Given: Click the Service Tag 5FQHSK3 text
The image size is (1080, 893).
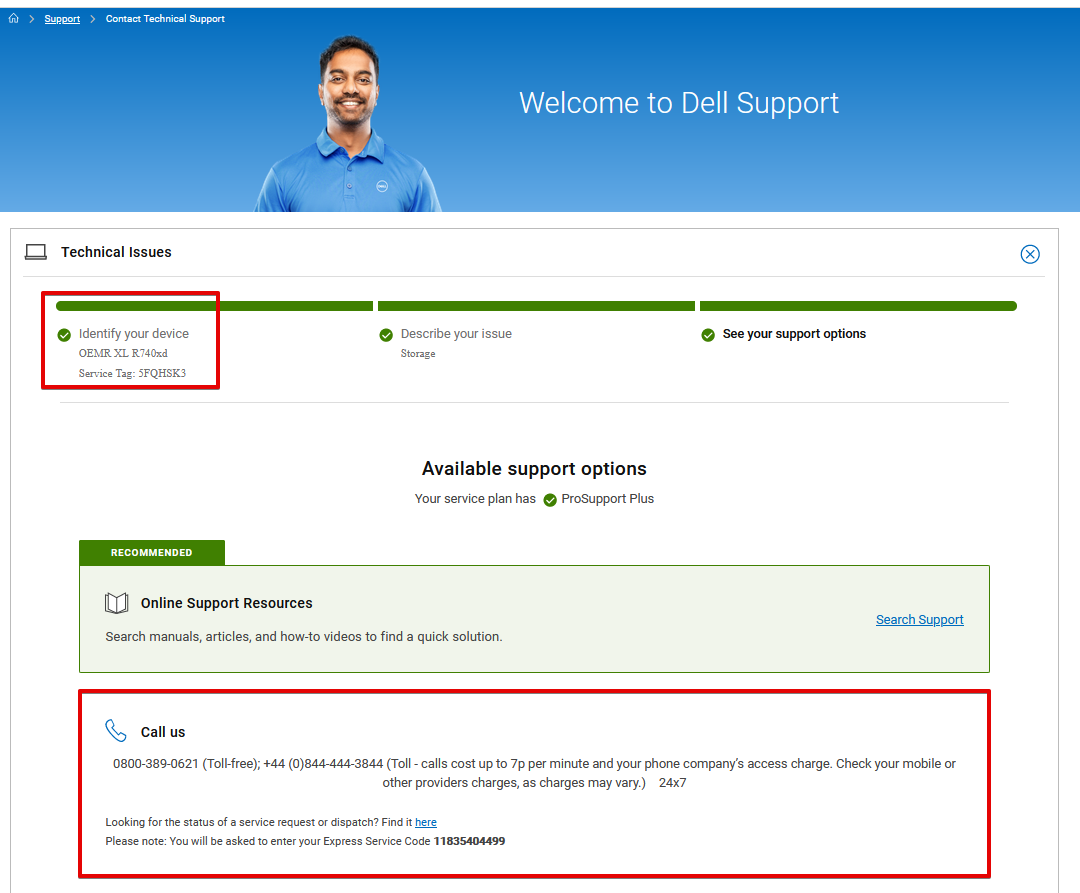Looking at the screenshot, I should pos(132,373).
